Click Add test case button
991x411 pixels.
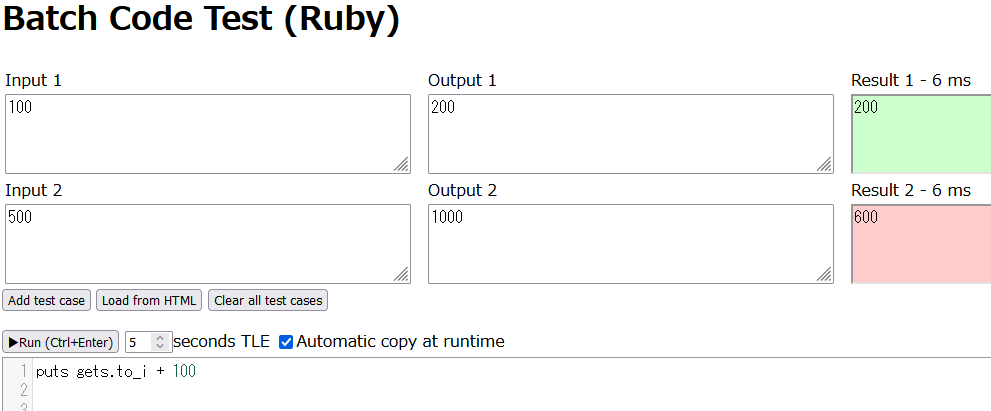[x=47, y=300]
